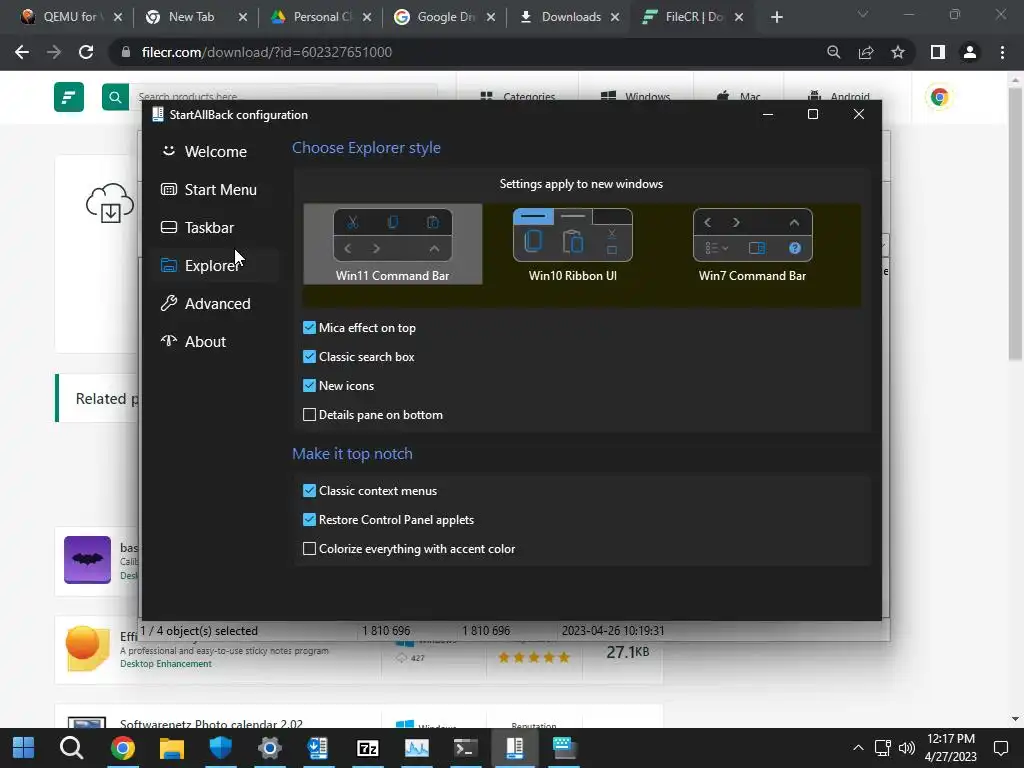1024x768 pixels.
Task: Close the Downloads browser tab
Action: pyautogui.click(x=615, y=18)
